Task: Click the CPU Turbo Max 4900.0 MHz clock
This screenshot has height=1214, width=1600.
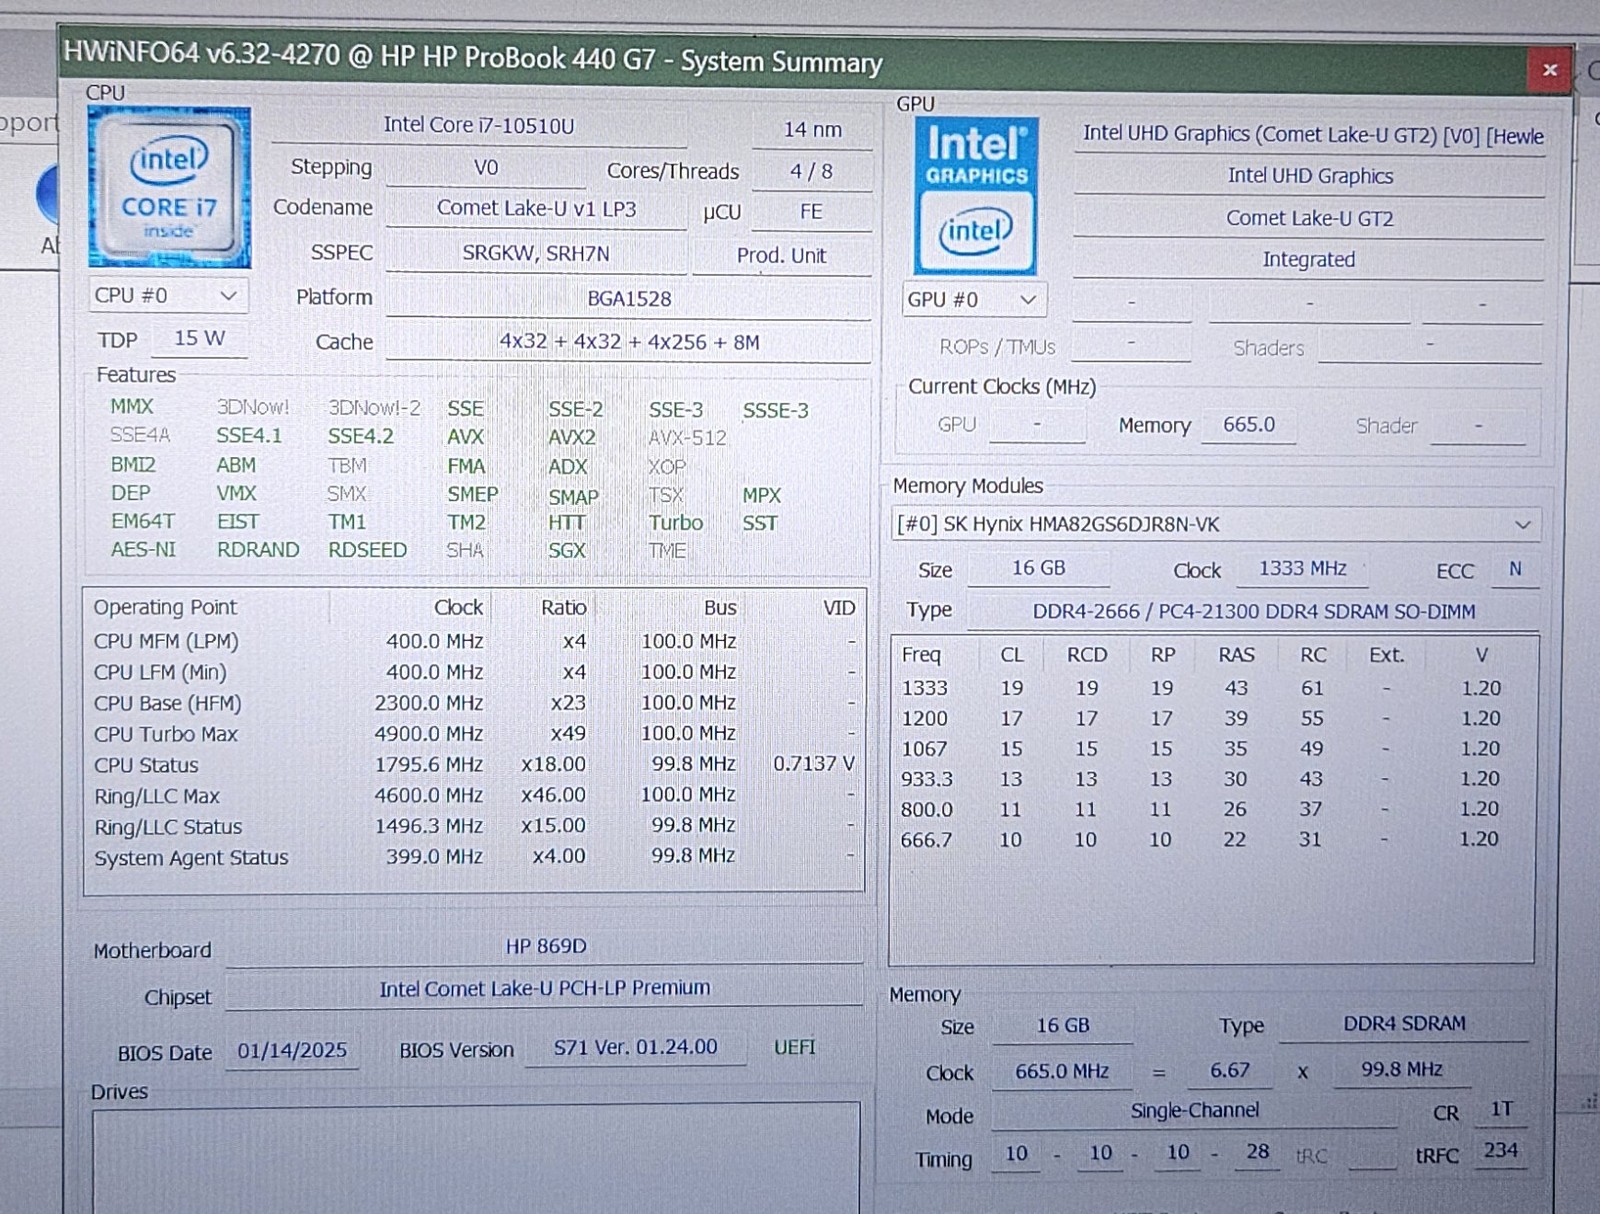Action: pos(429,734)
